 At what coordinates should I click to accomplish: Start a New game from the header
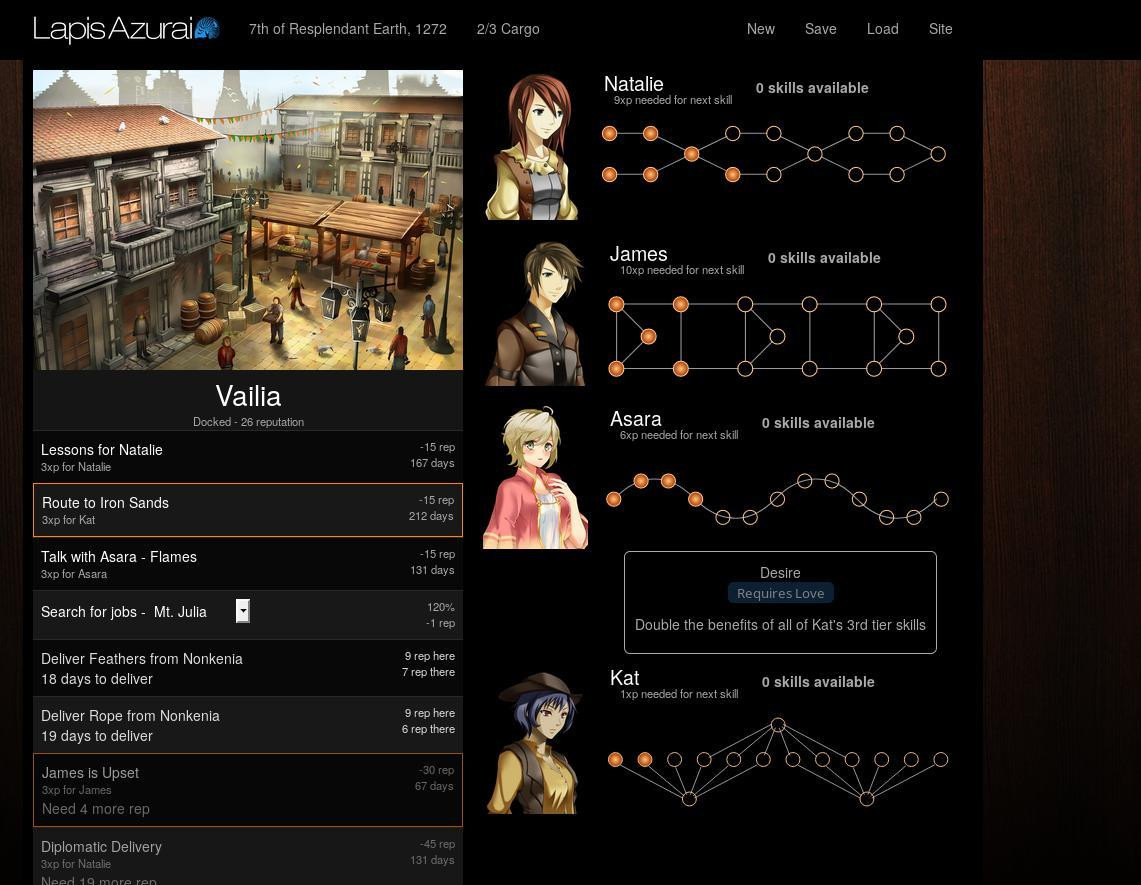coord(760,29)
